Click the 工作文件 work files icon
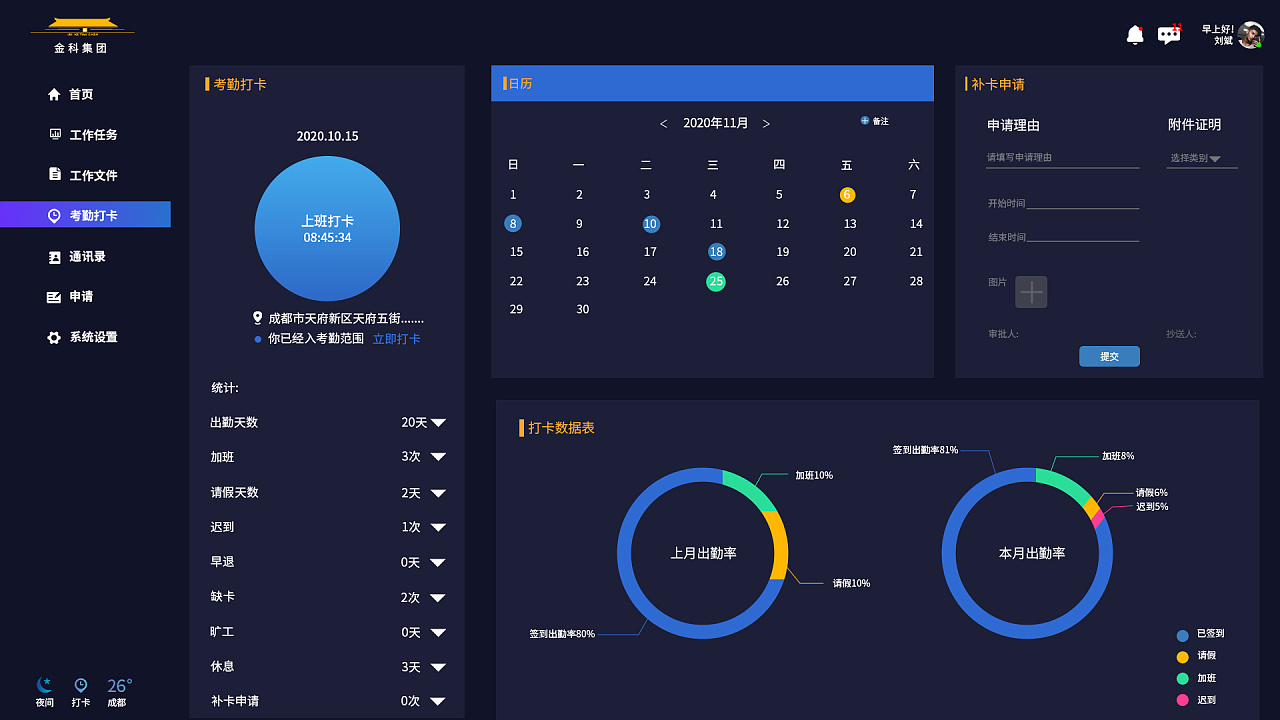 (x=55, y=174)
